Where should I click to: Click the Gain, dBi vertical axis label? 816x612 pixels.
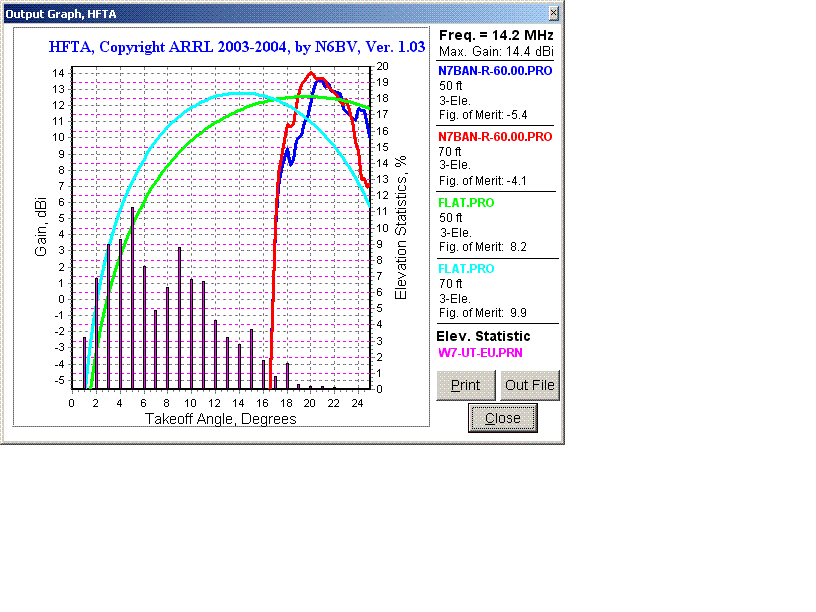(x=42, y=228)
